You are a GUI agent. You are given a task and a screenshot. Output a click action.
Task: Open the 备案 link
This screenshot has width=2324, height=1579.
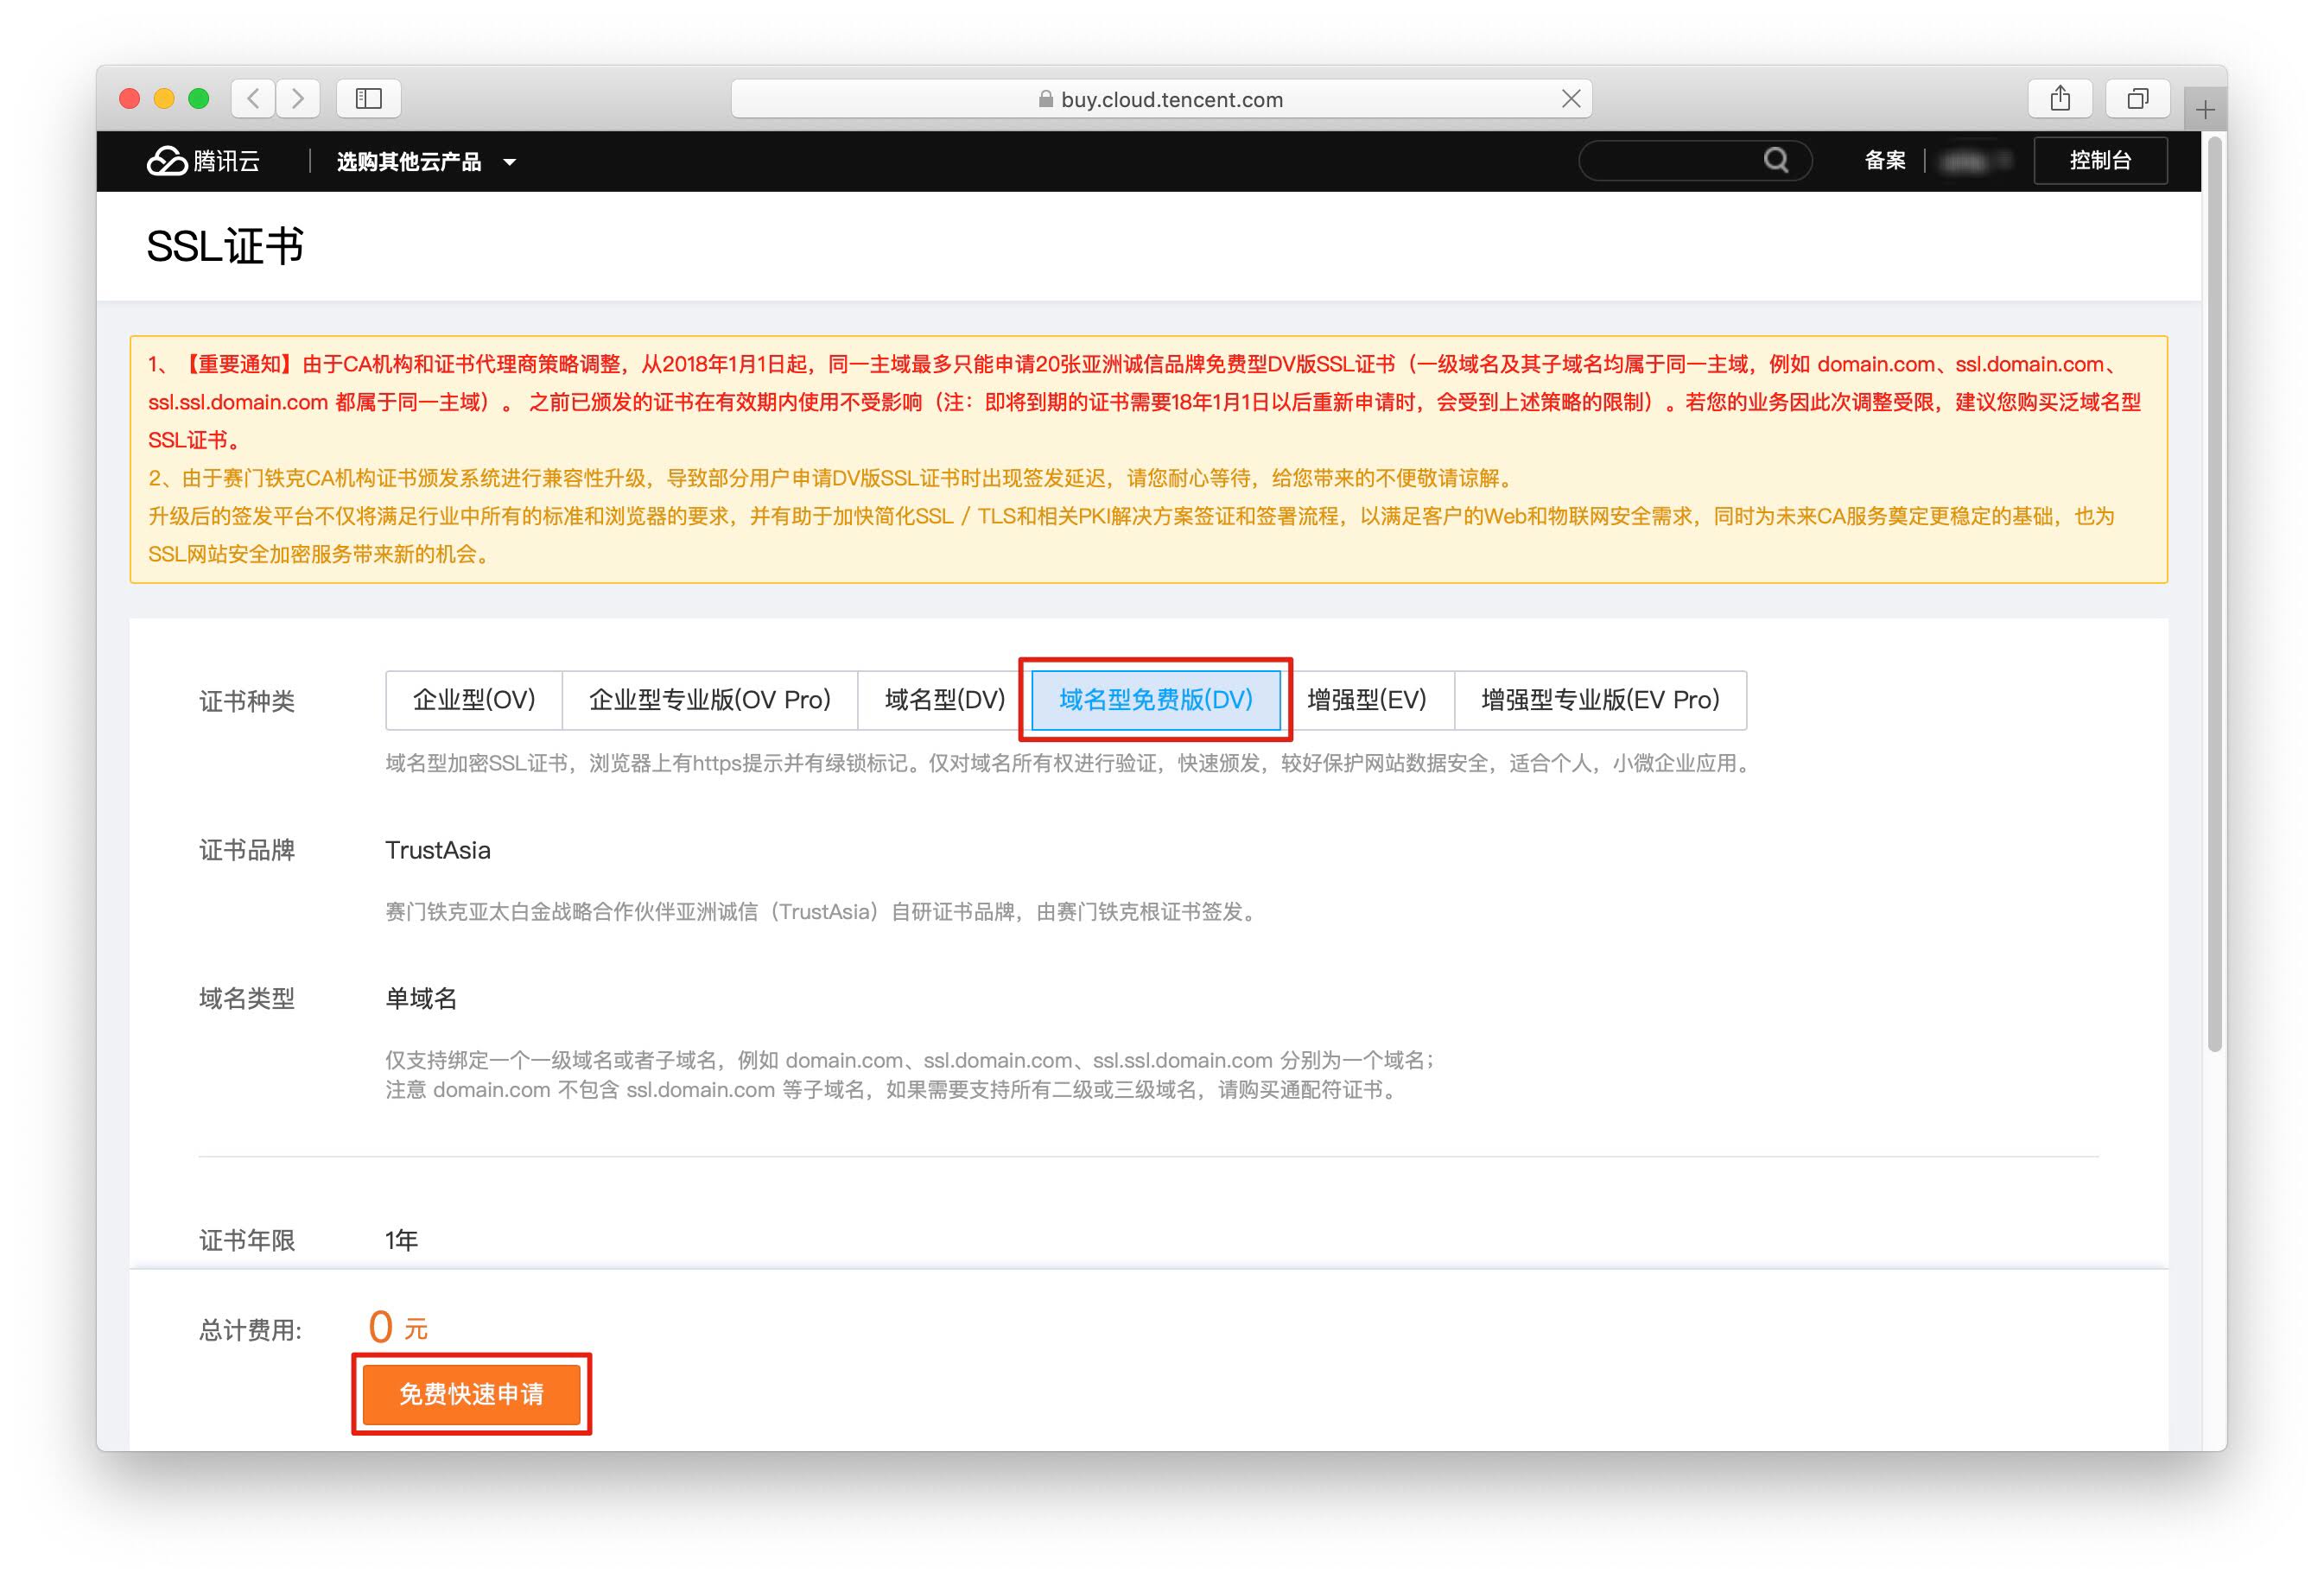point(1885,160)
